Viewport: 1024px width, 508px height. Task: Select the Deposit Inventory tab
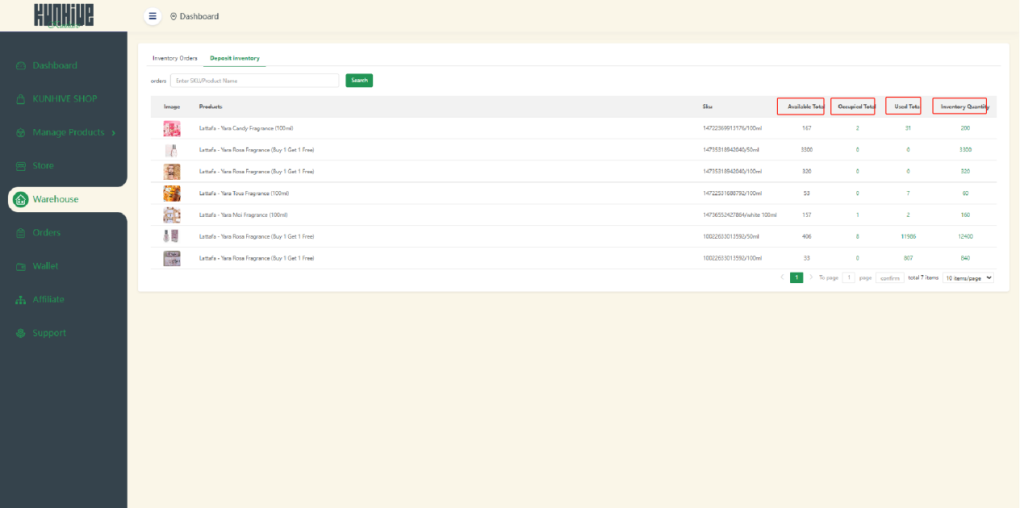(234, 58)
